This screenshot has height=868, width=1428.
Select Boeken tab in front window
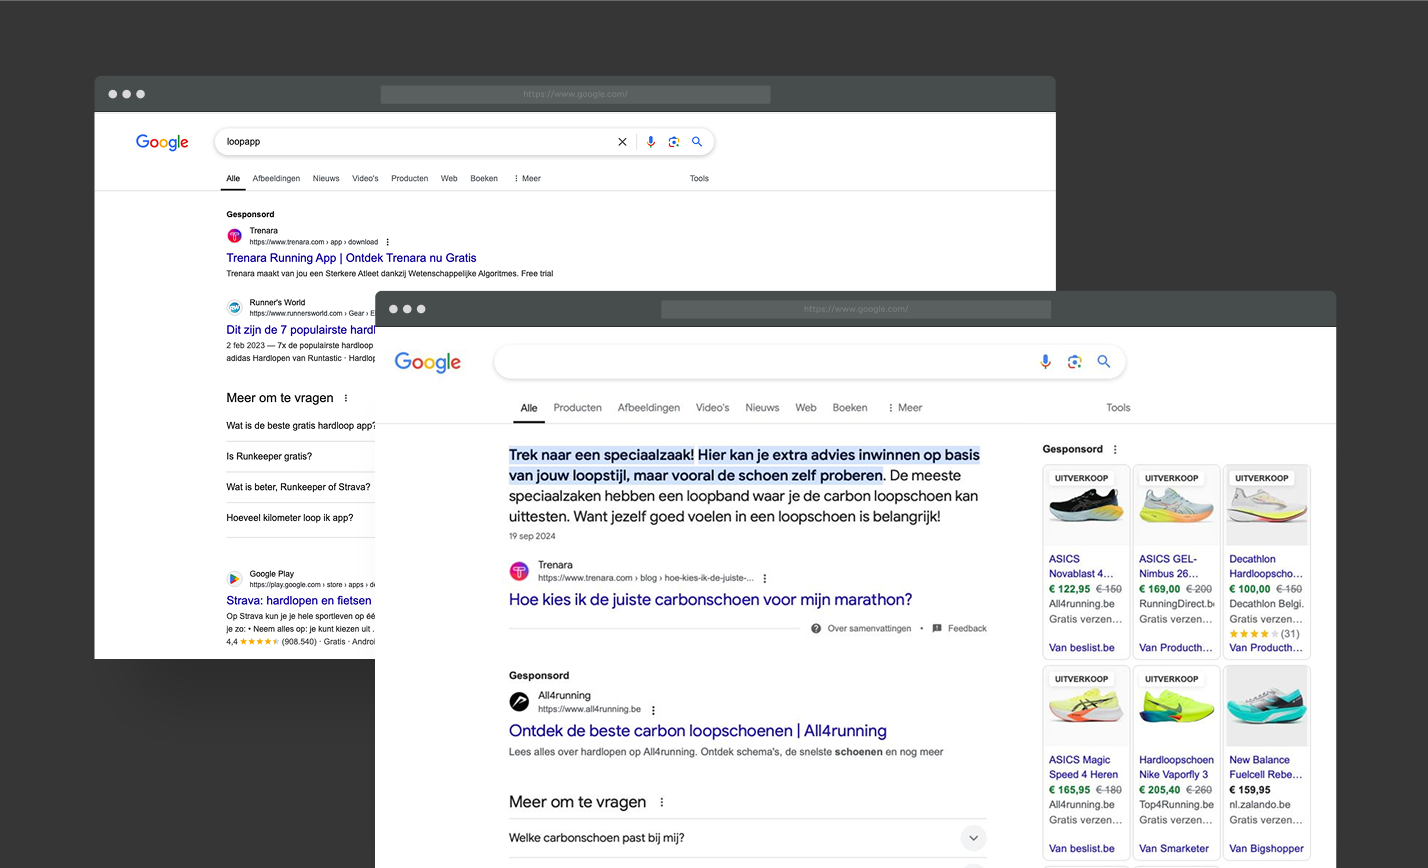coord(850,408)
